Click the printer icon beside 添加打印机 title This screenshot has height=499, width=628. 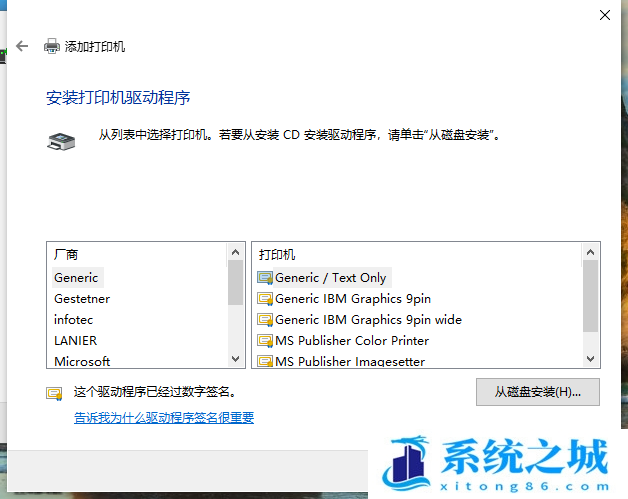point(52,46)
